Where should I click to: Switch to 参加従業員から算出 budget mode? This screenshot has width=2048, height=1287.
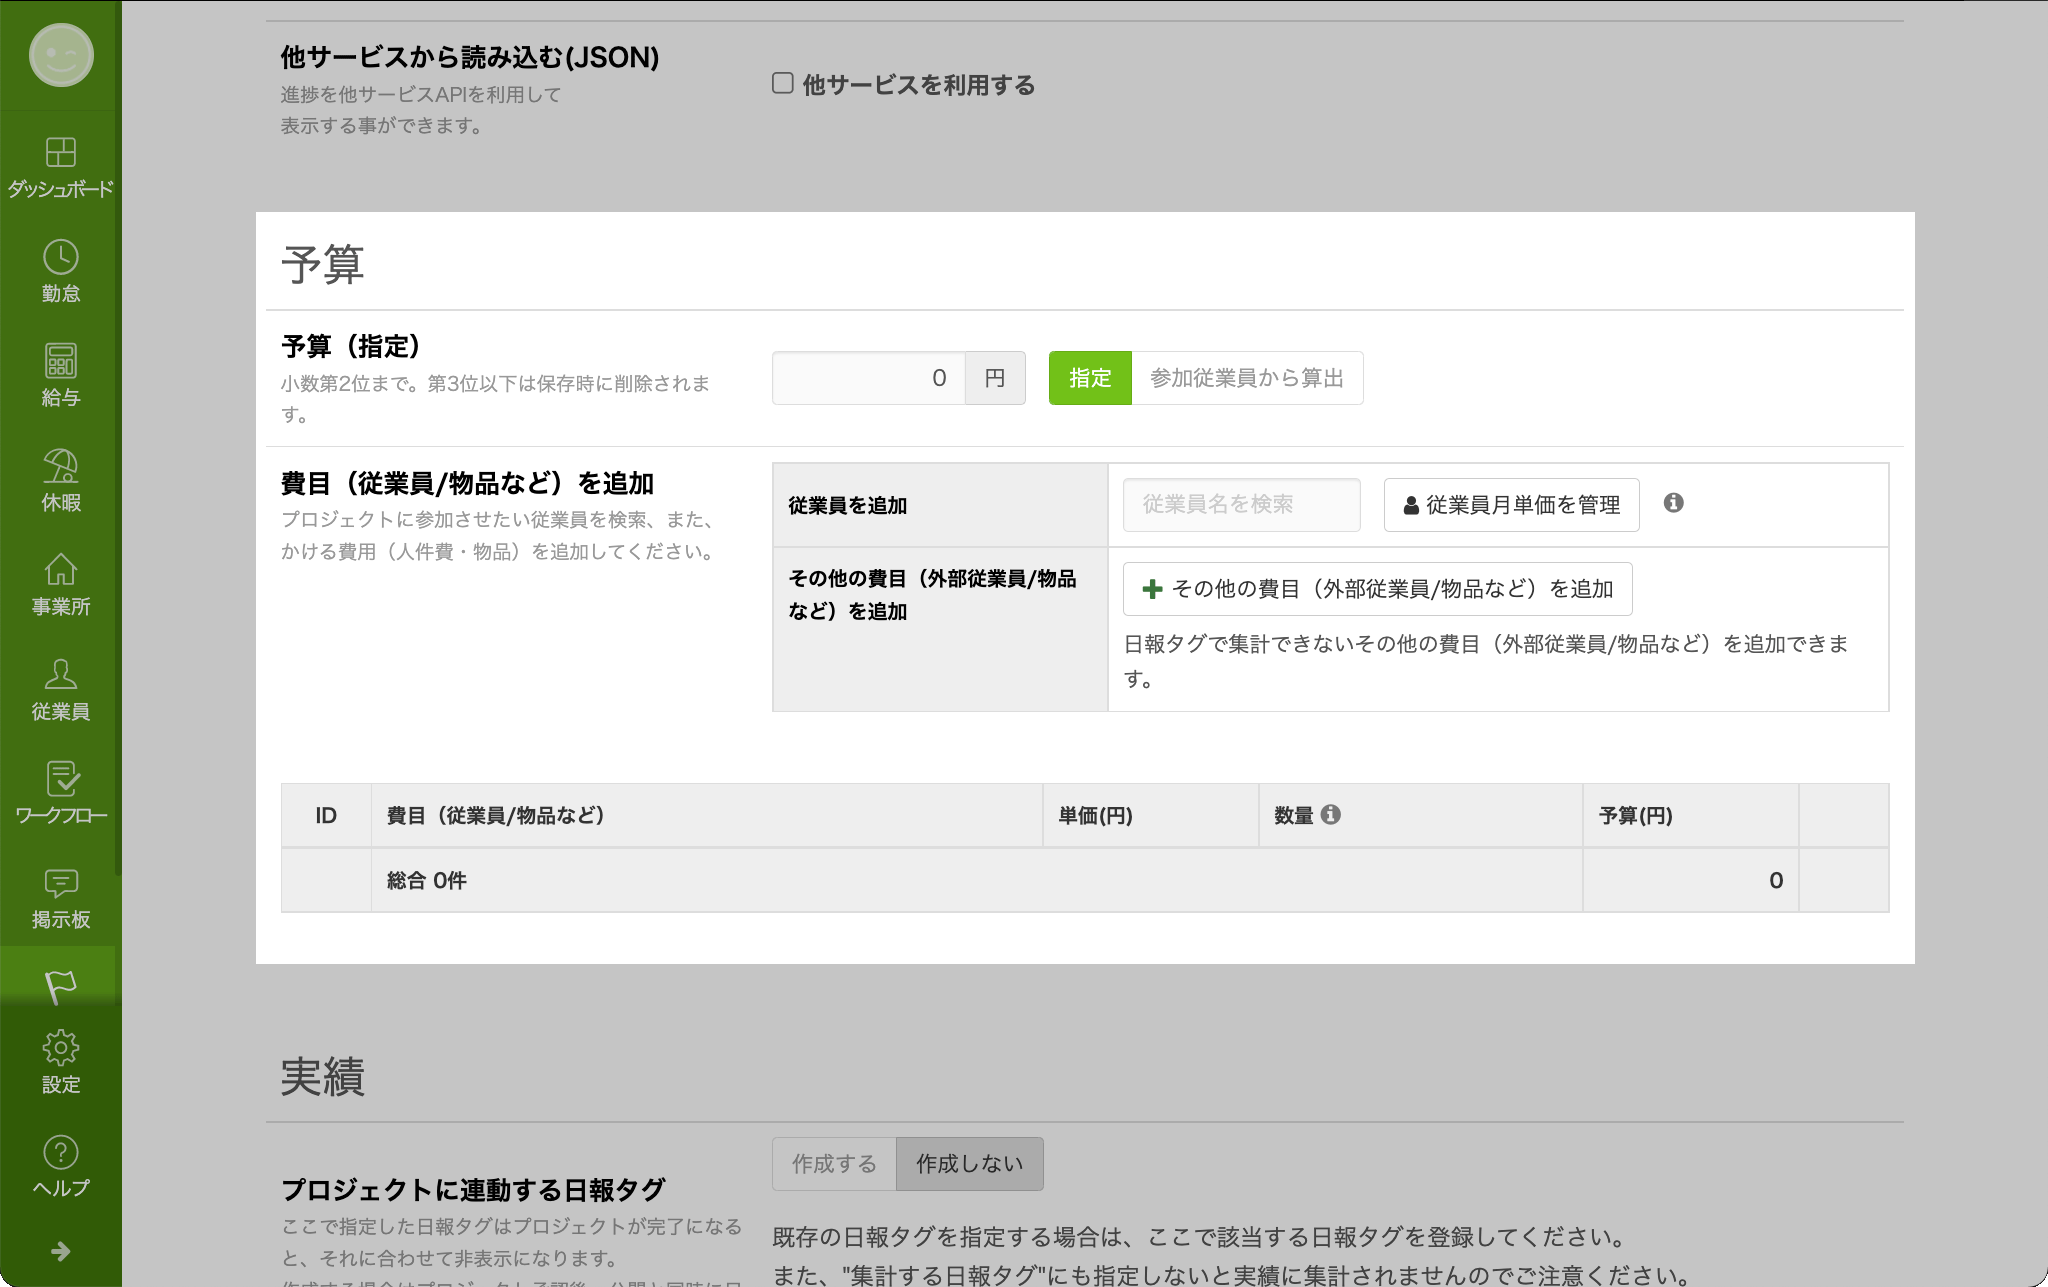1246,378
